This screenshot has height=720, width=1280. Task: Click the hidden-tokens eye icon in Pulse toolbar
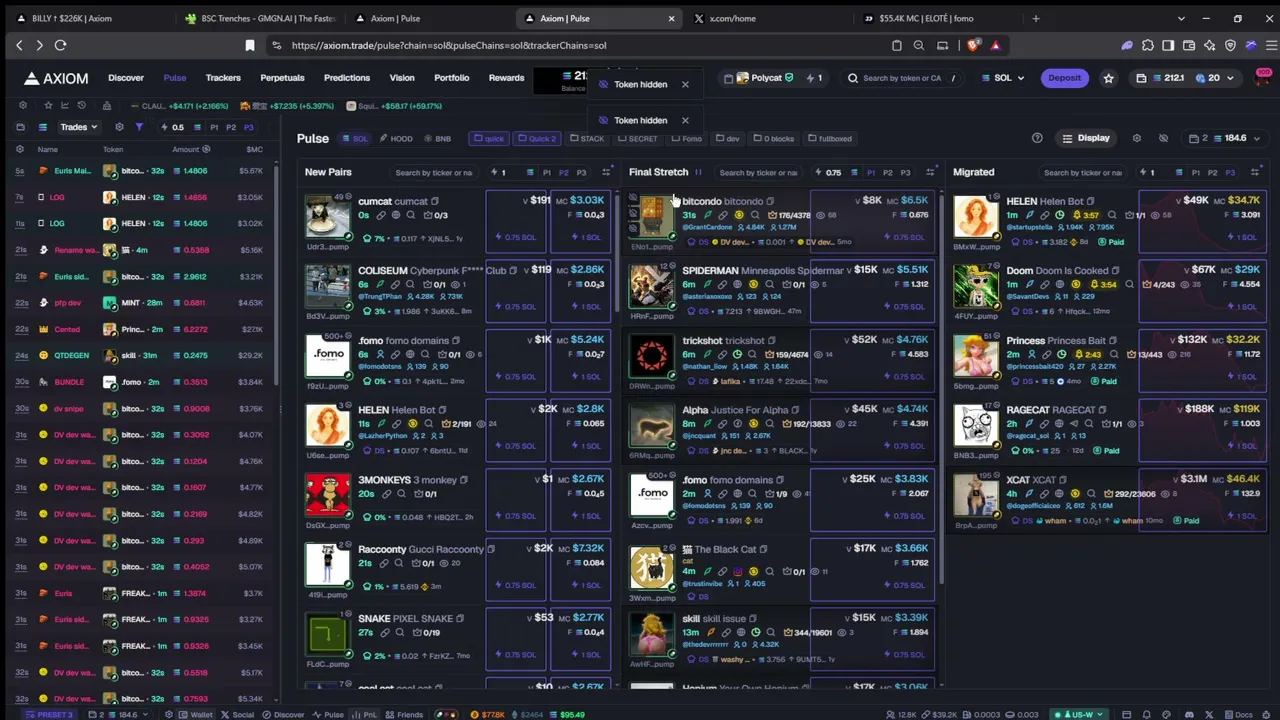[1163, 138]
